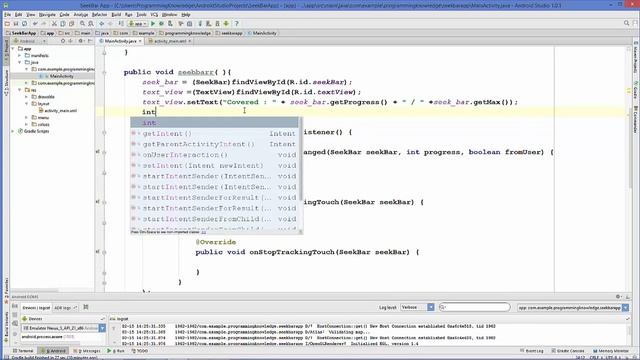Open the app package filter dropdown

click(573, 308)
